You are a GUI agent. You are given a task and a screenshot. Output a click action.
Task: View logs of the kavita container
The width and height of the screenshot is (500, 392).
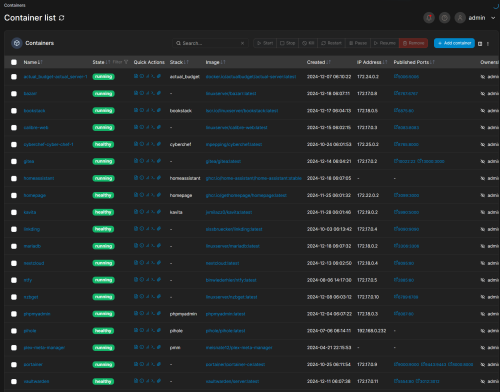pyautogui.click(x=136, y=212)
